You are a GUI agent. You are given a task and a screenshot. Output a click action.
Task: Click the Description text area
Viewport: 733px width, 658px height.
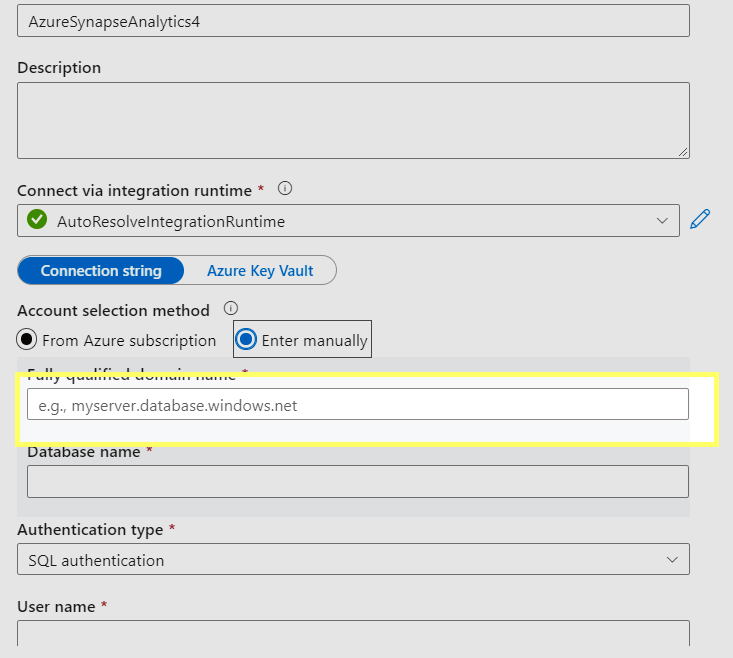click(x=353, y=121)
